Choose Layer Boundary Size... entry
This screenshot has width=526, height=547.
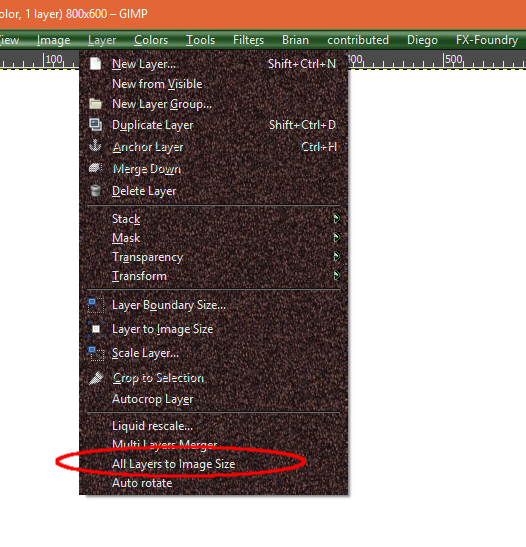[213, 305]
